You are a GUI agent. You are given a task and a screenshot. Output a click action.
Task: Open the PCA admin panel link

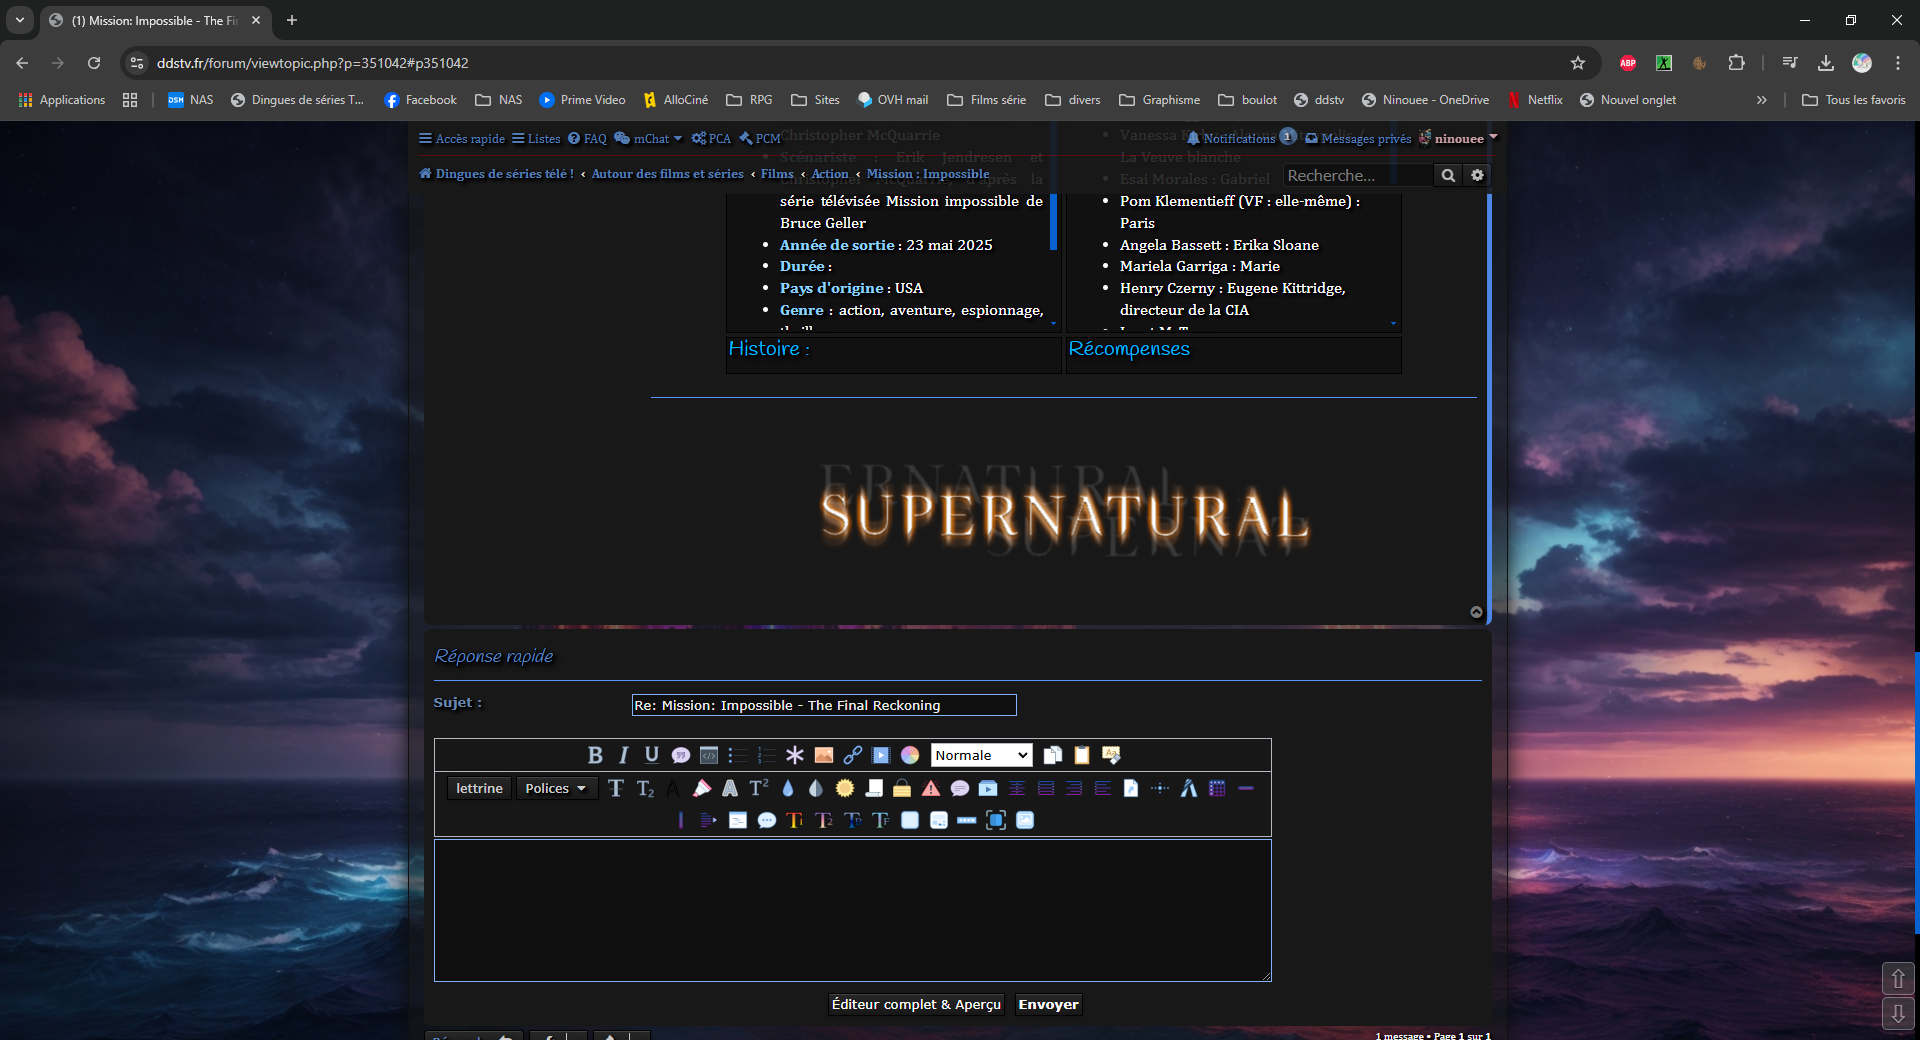(x=711, y=139)
